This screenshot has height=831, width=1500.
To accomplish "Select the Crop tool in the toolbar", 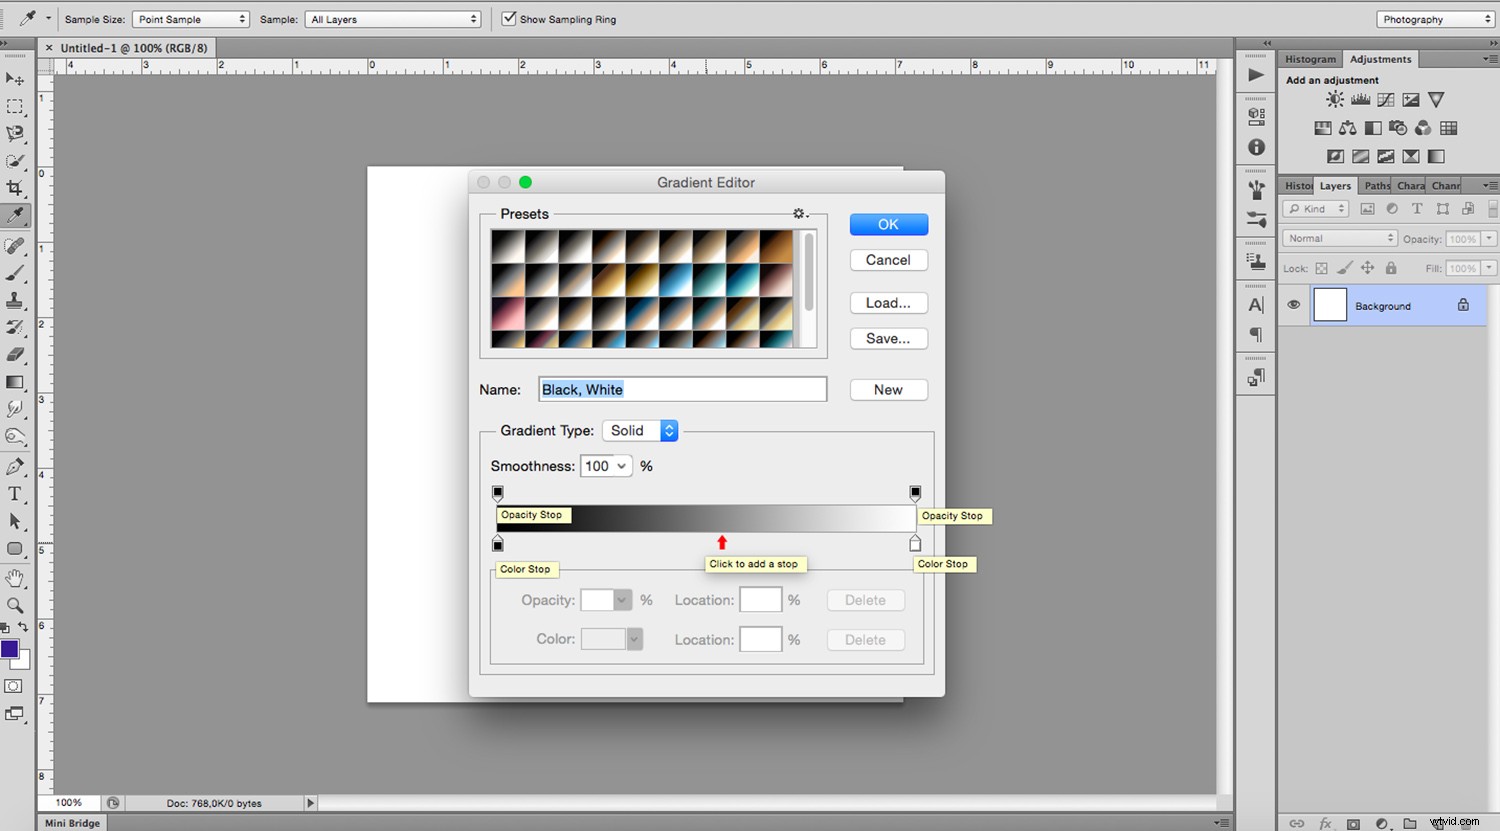I will point(15,187).
